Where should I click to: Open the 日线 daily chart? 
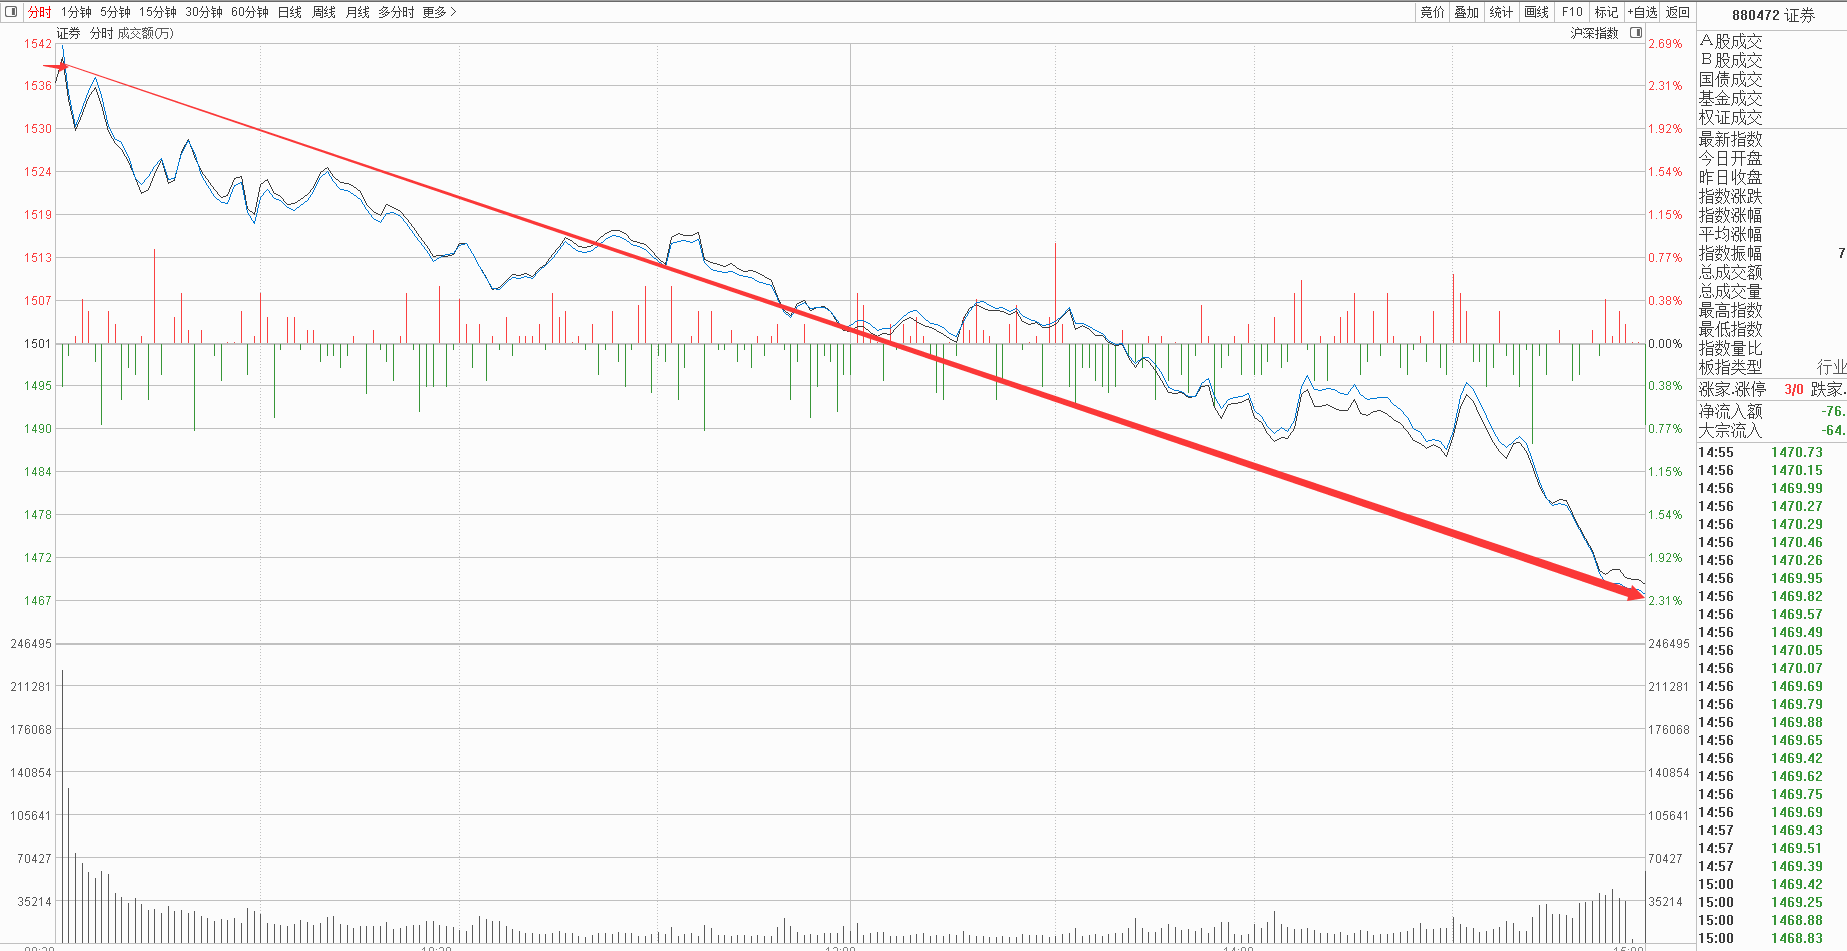tap(290, 12)
